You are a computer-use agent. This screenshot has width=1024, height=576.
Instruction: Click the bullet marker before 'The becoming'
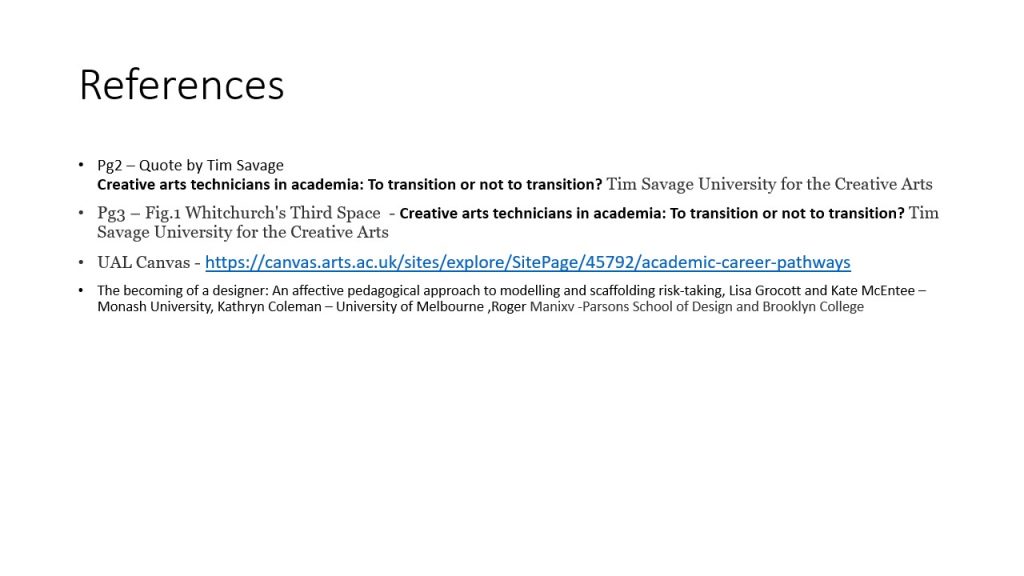coord(81,291)
